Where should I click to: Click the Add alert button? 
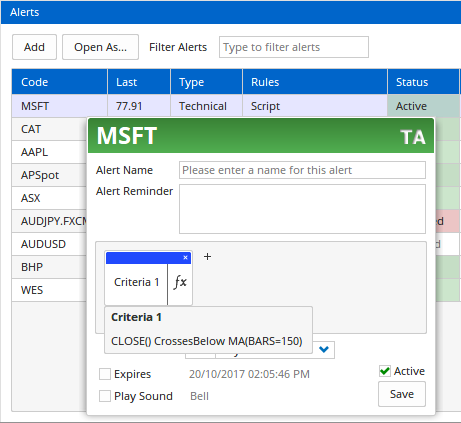(34, 47)
